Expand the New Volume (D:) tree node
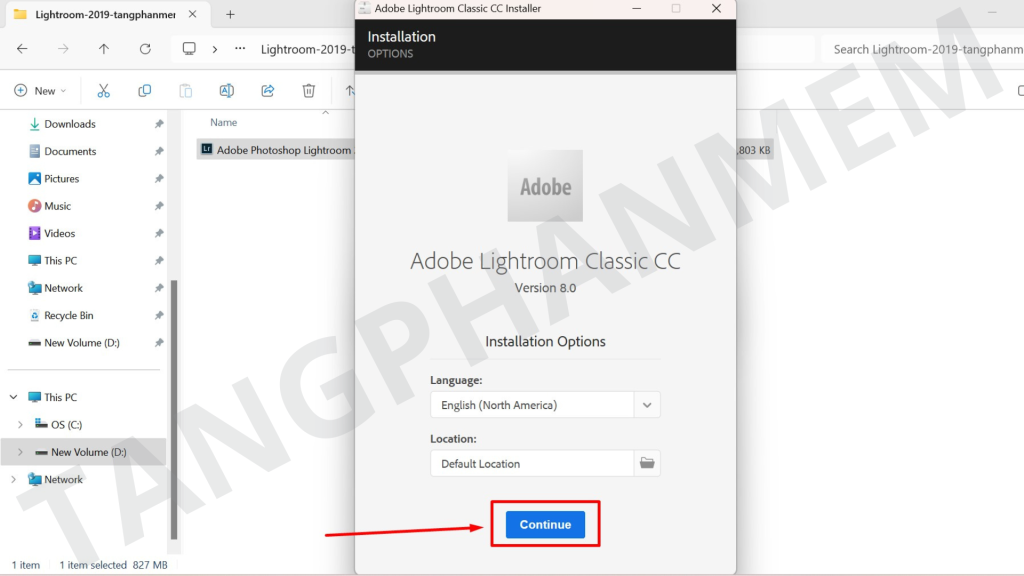This screenshot has width=1024, height=576. coord(20,452)
